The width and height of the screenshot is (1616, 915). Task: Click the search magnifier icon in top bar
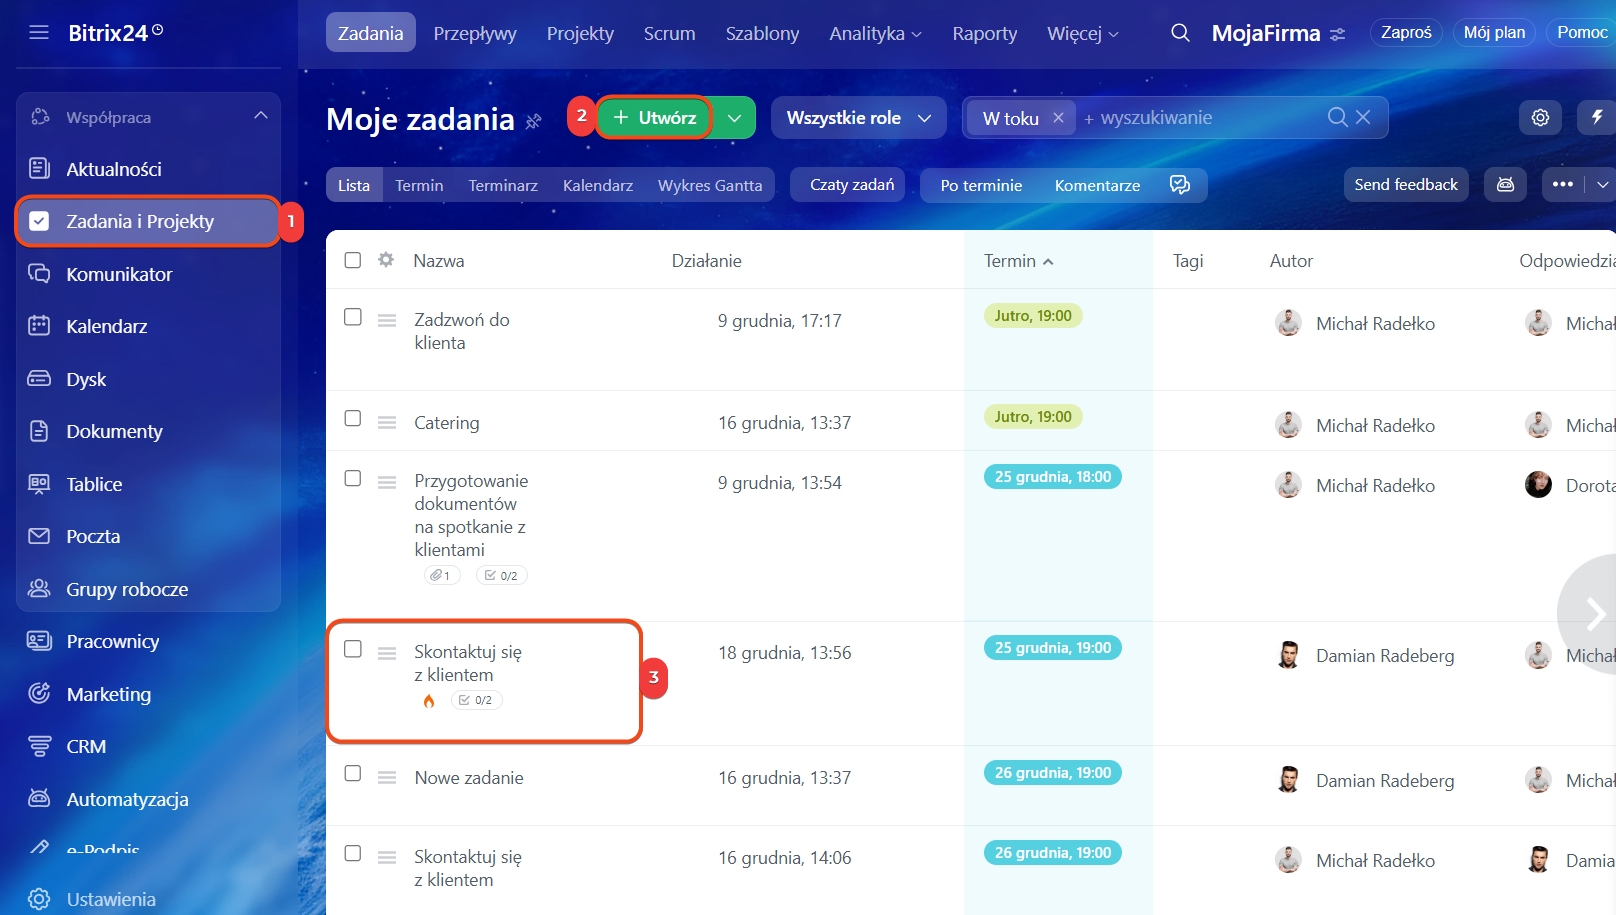pos(1180,33)
